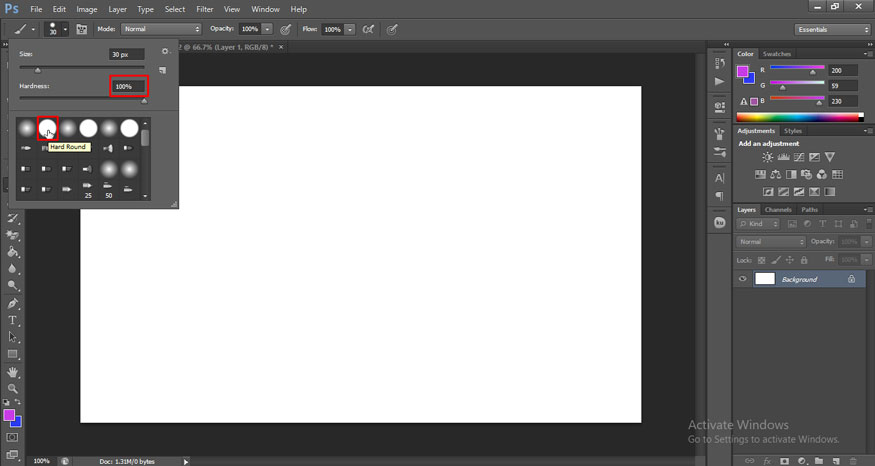Open the brush Mode dropdown set to Normal
The image size is (875, 466).
pyautogui.click(x=160, y=29)
